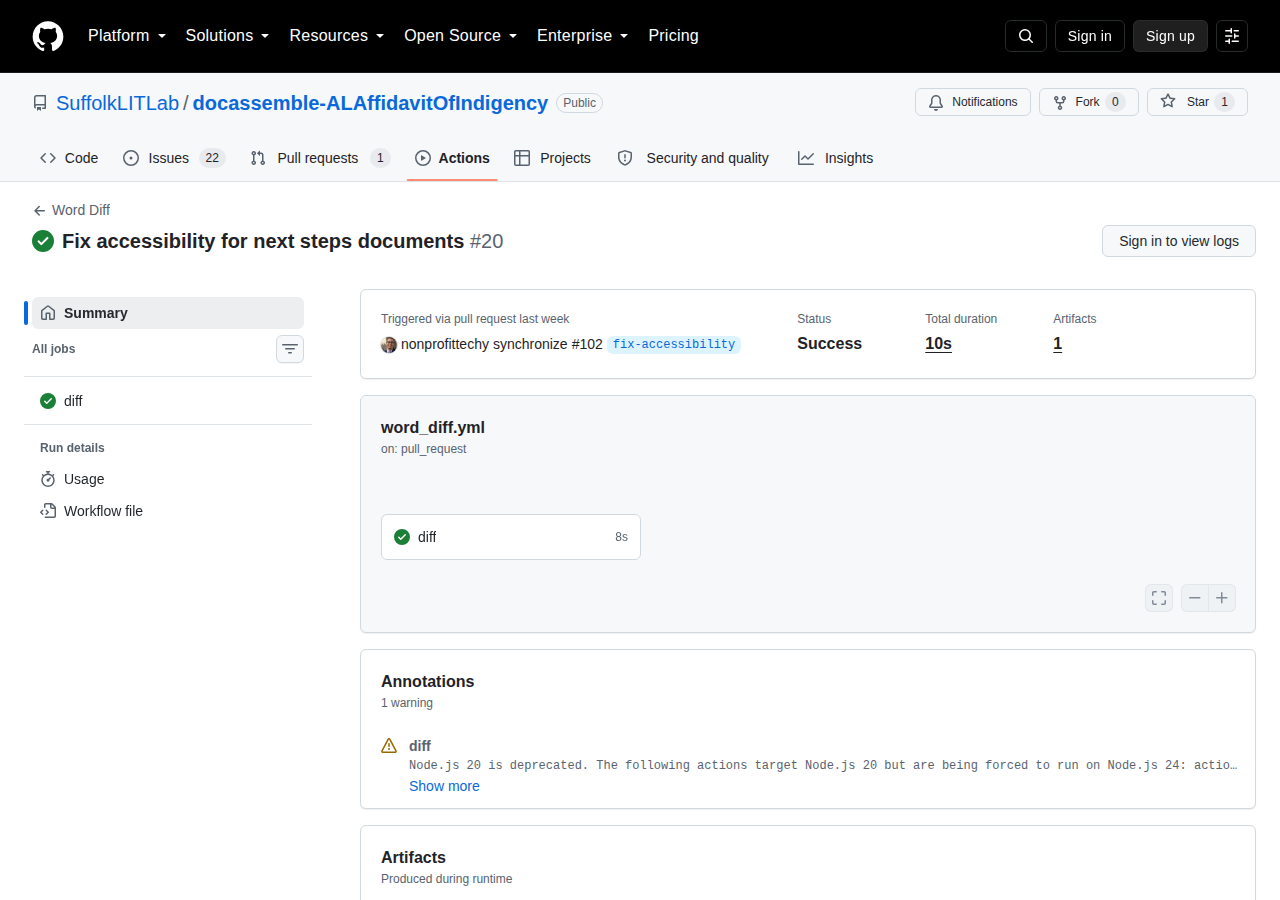The height and width of the screenshot is (900, 1280).
Task: Click the word_diff.yml workflow title
Action: coord(433,427)
